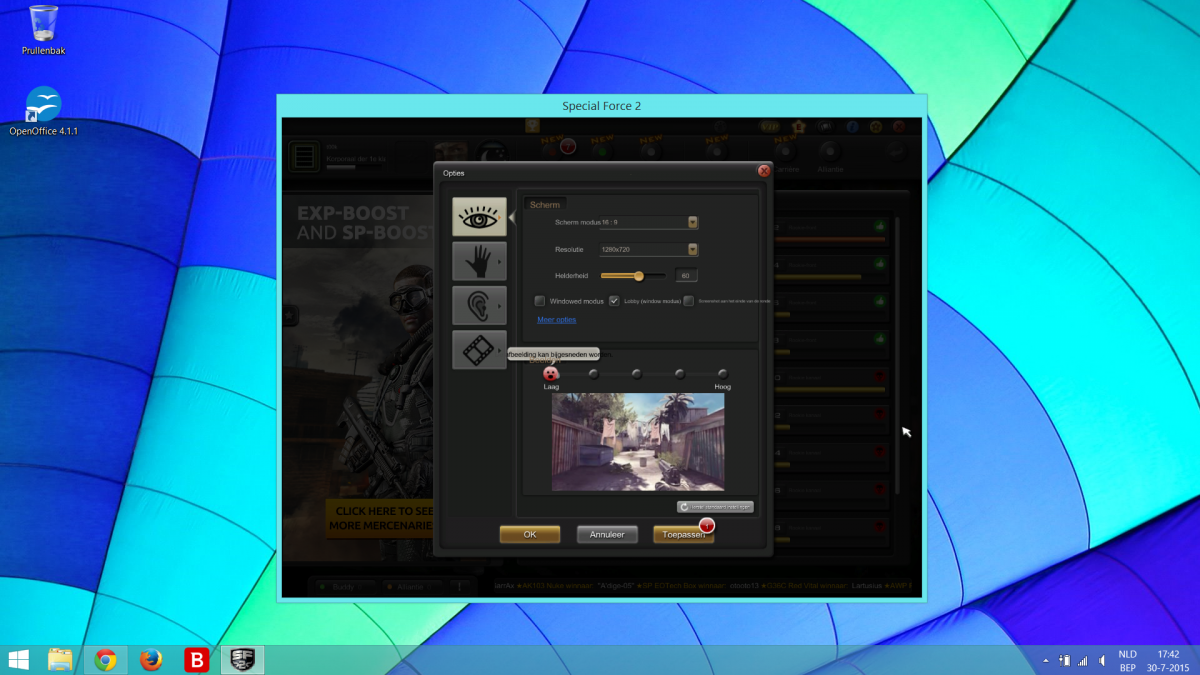Show hidden system tray icons
Screen dimensions: 1200x675
1046,660
